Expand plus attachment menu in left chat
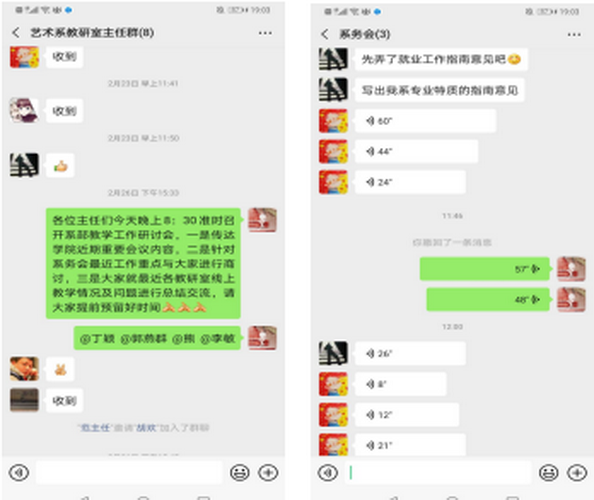Image resolution: width=594 pixels, height=500 pixels. (x=268, y=472)
